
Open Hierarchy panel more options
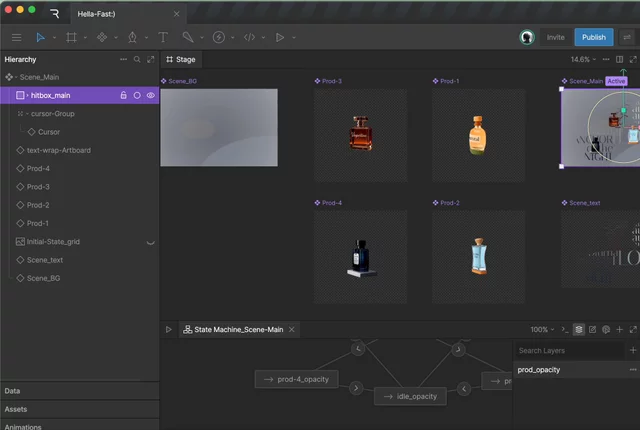[x=123, y=60]
